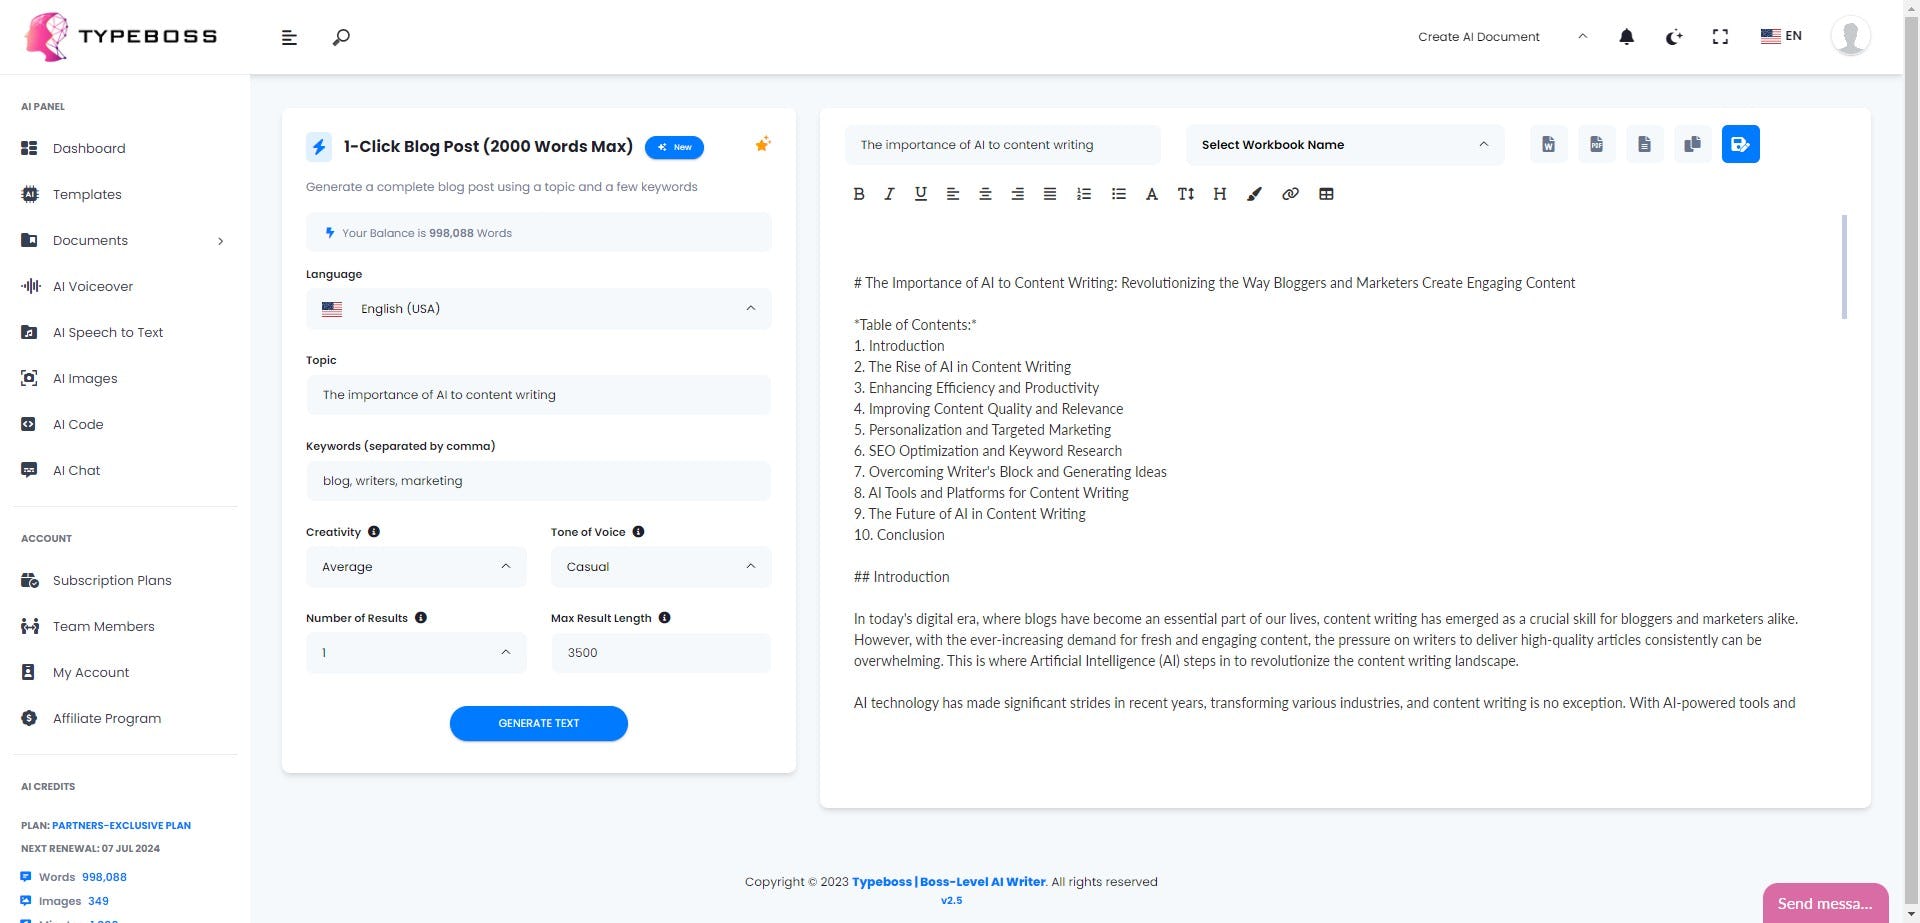This screenshot has height=923, width=1920.
Task: Export result as Word document
Action: [1548, 144]
